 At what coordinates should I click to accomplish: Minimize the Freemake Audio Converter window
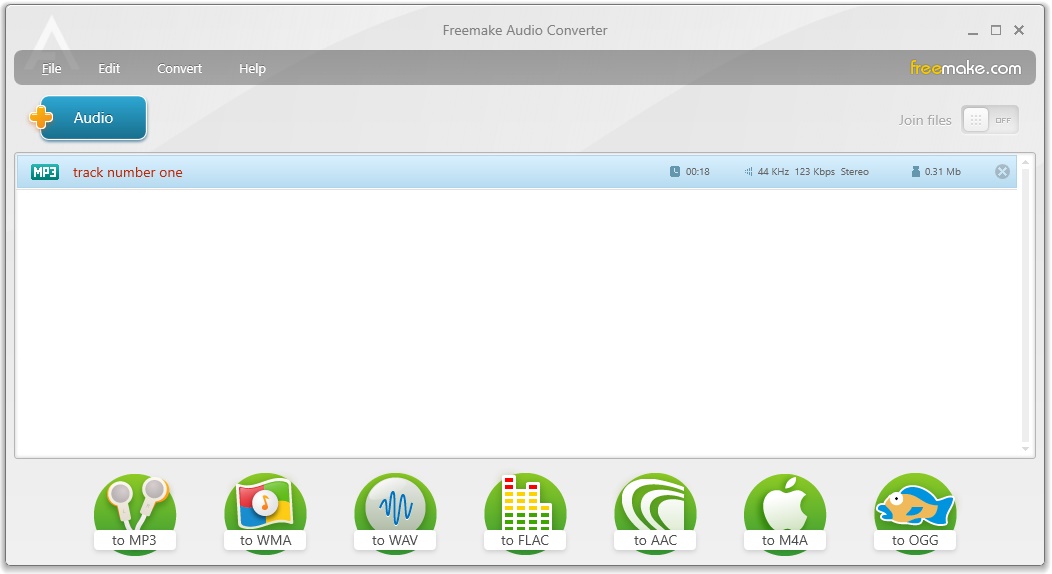[x=973, y=31]
